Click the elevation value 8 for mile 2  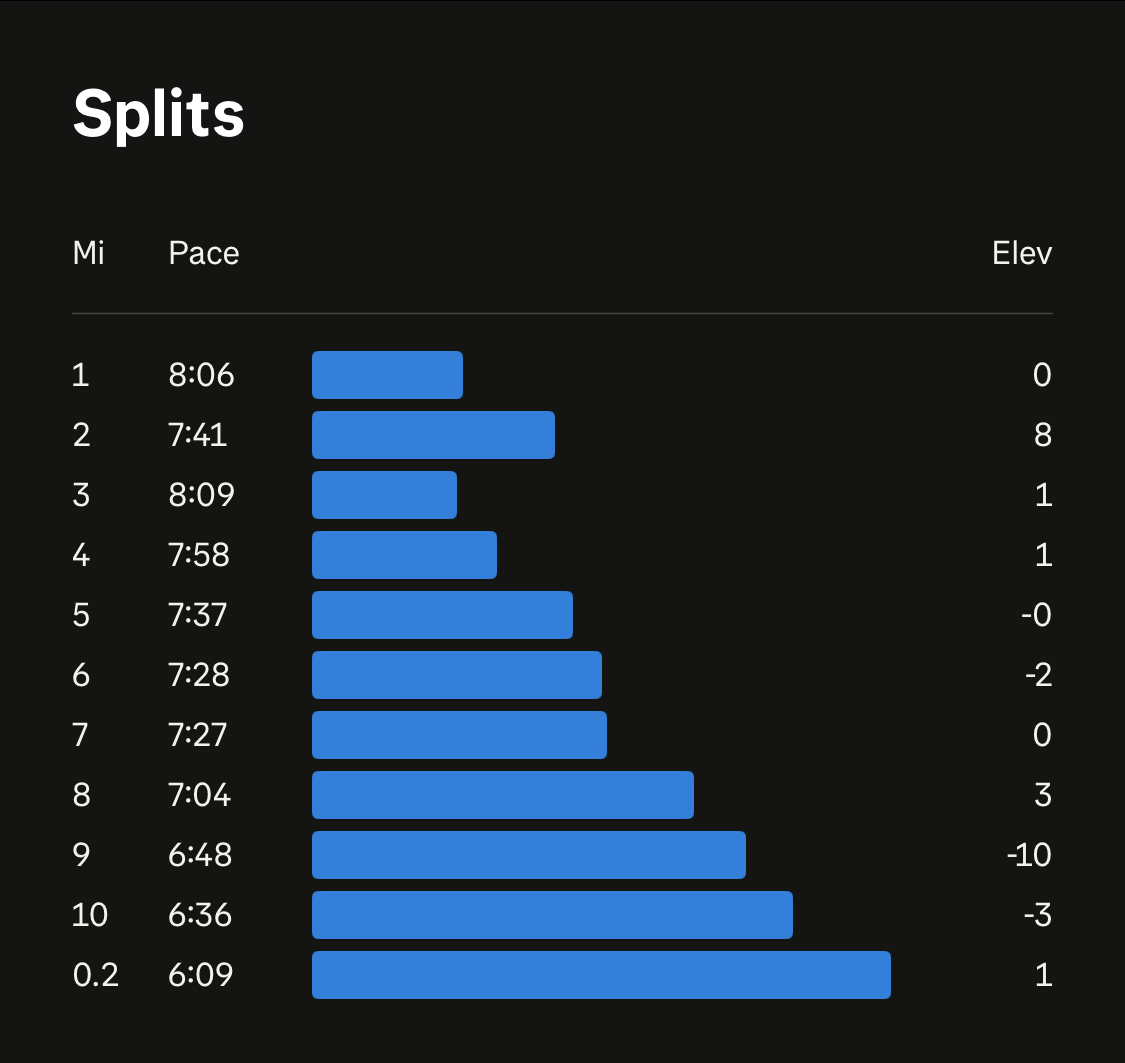1043,435
